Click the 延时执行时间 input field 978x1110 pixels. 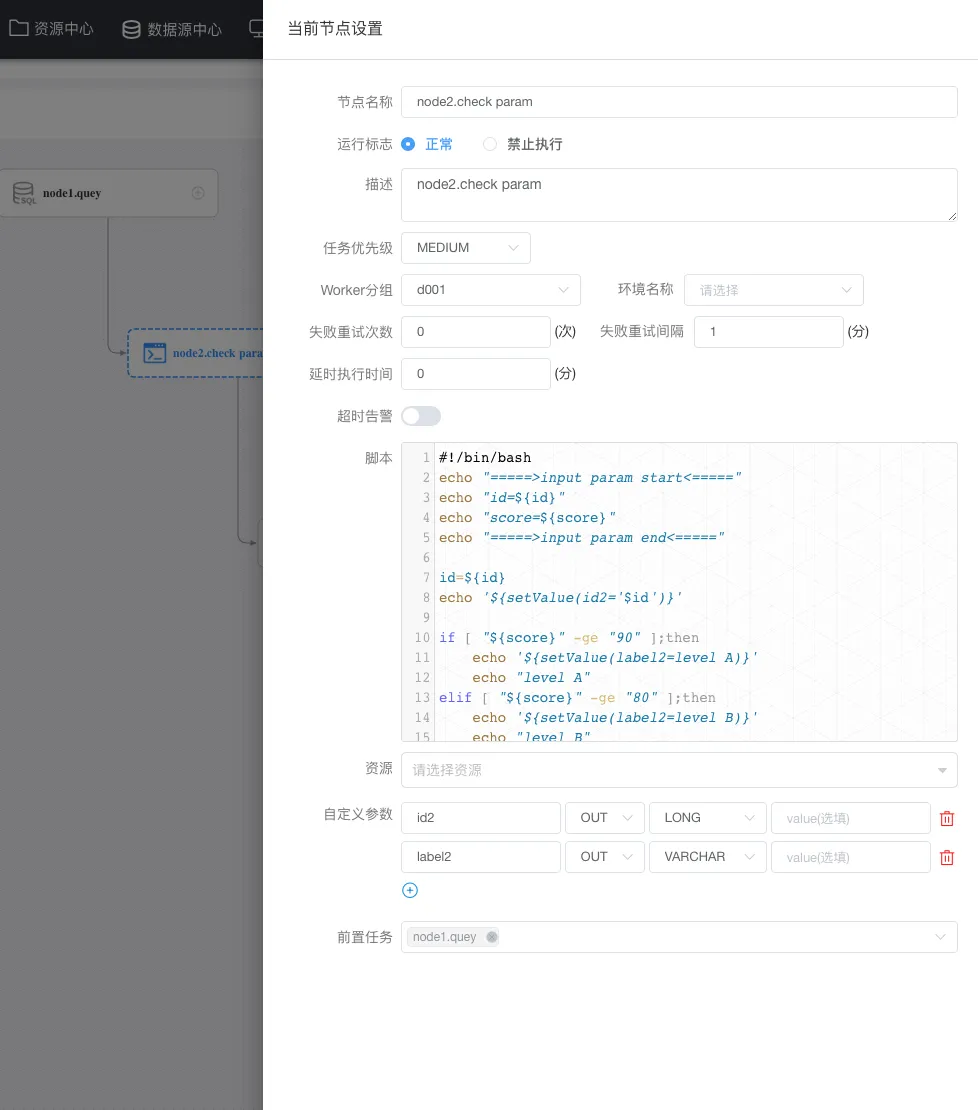point(476,374)
